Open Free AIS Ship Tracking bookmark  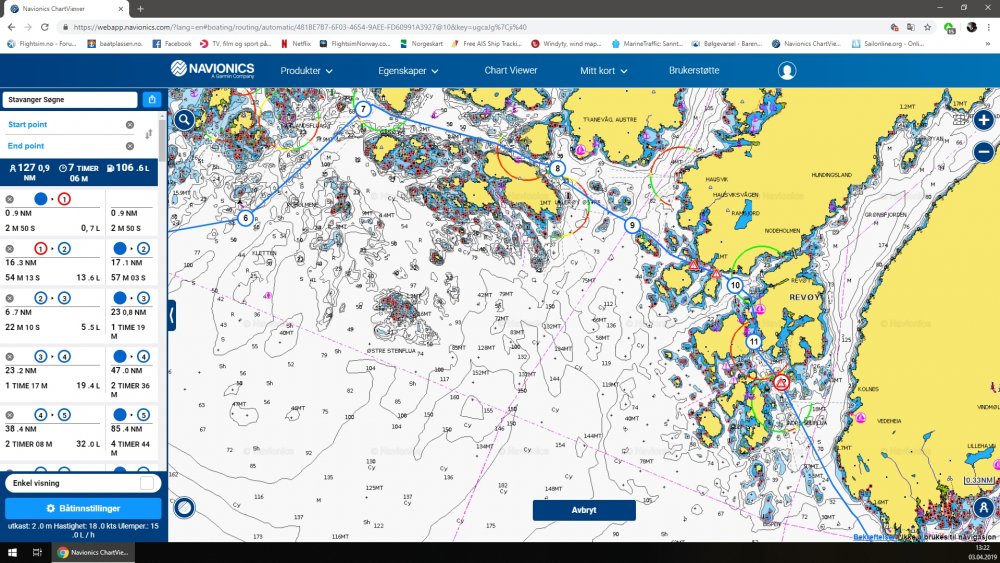pos(486,44)
